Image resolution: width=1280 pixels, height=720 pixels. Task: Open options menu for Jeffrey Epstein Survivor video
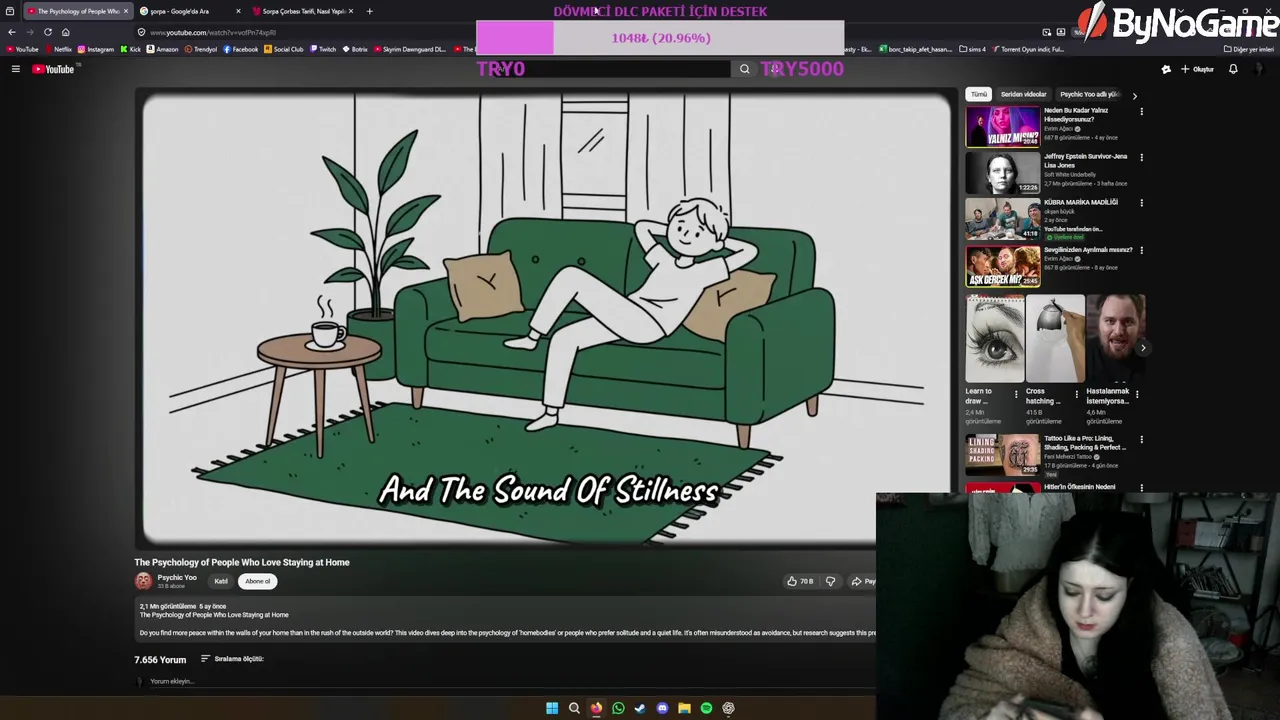1141,157
